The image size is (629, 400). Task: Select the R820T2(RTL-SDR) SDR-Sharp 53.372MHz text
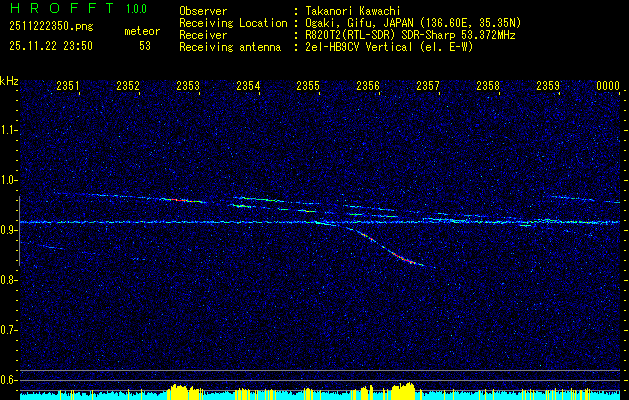point(410,35)
